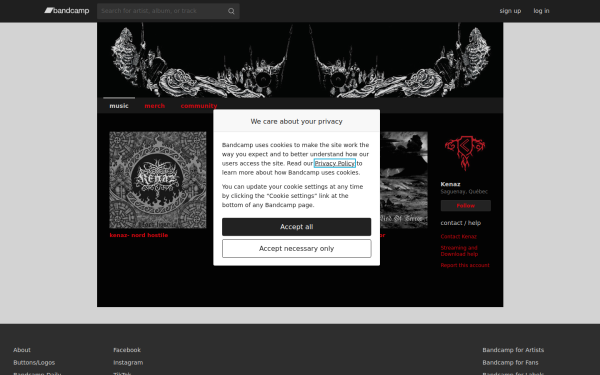This screenshot has width=600, height=375.
Task: Open Streaming and Download help link
Action: tap(459, 251)
